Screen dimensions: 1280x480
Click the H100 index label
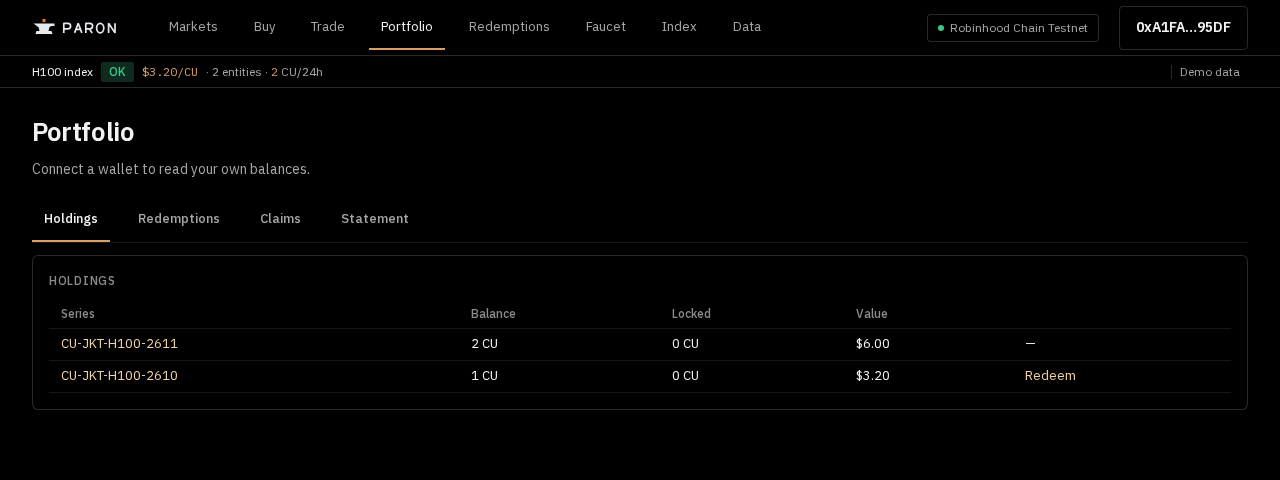pos(62,72)
